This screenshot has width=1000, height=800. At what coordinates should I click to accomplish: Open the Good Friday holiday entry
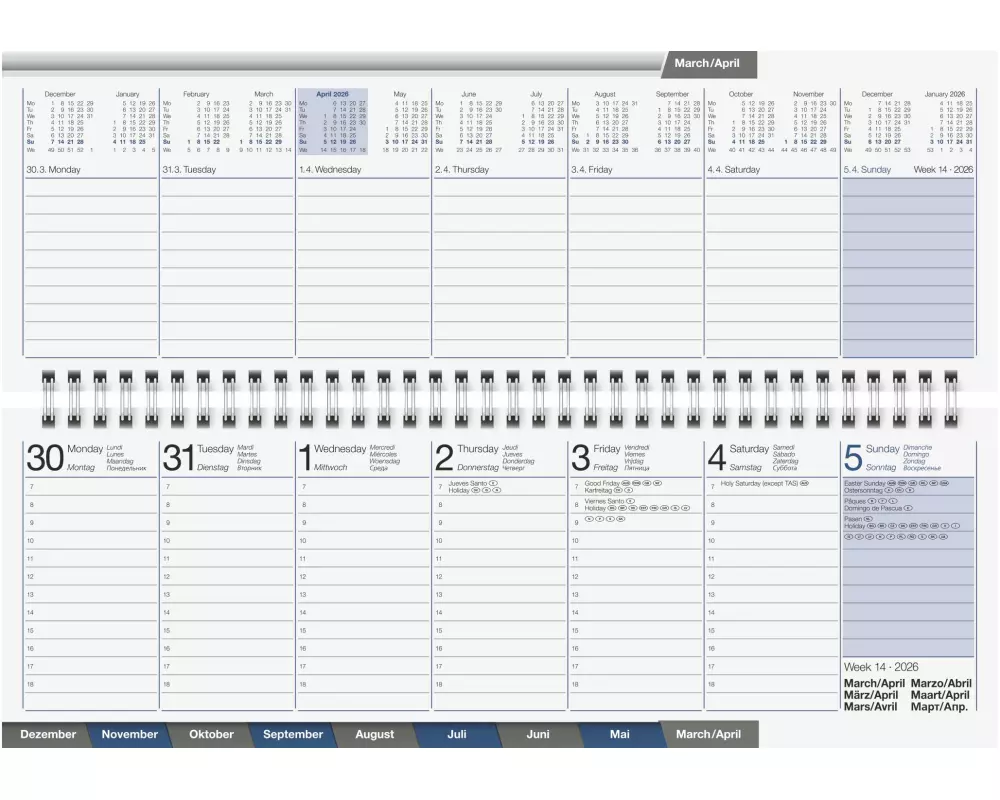(602, 483)
